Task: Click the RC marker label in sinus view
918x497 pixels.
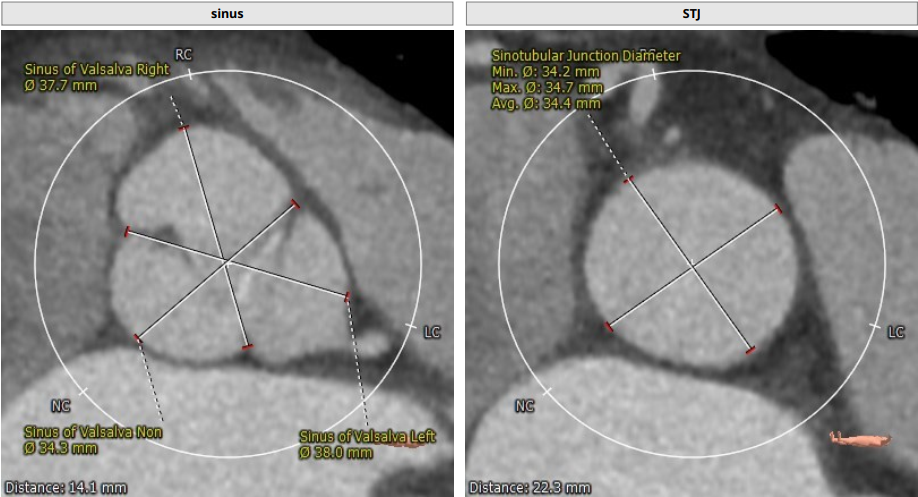Action: coord(183,54)
